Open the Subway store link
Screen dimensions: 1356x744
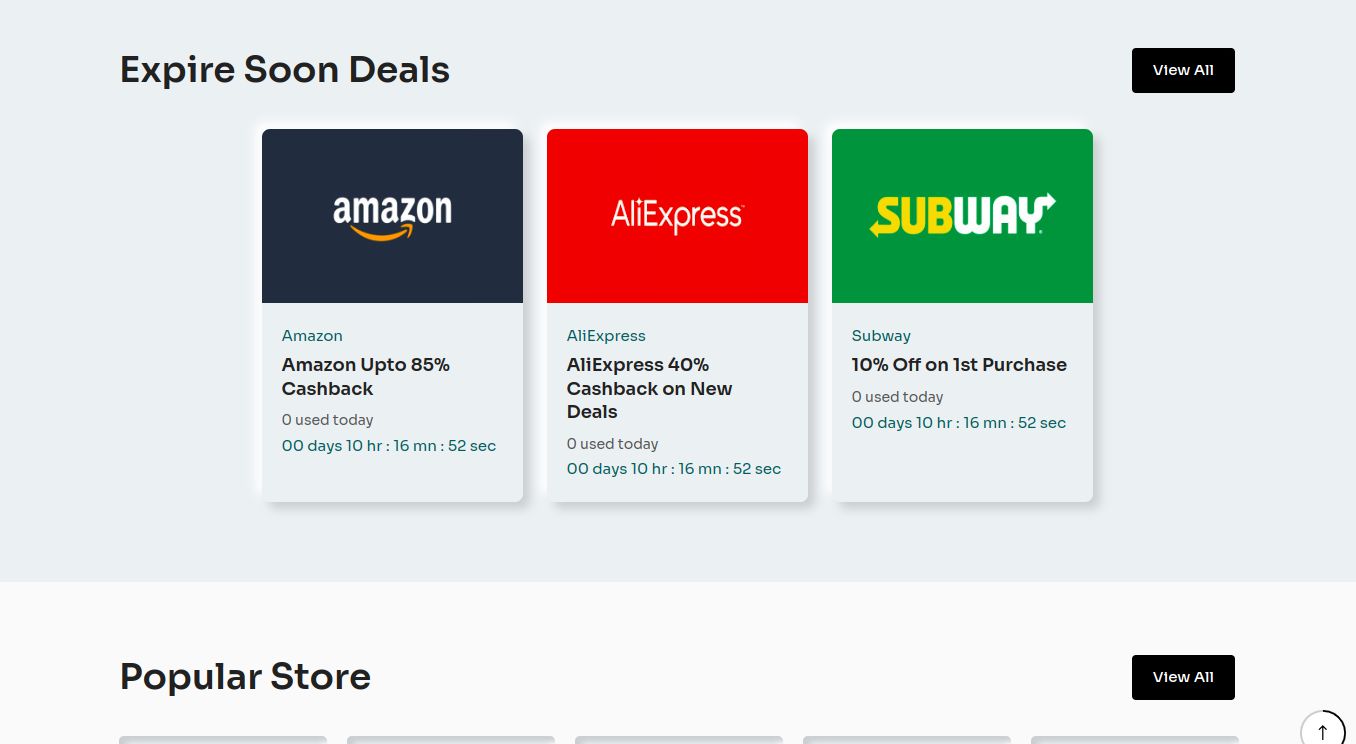click(x=880, y=335)
